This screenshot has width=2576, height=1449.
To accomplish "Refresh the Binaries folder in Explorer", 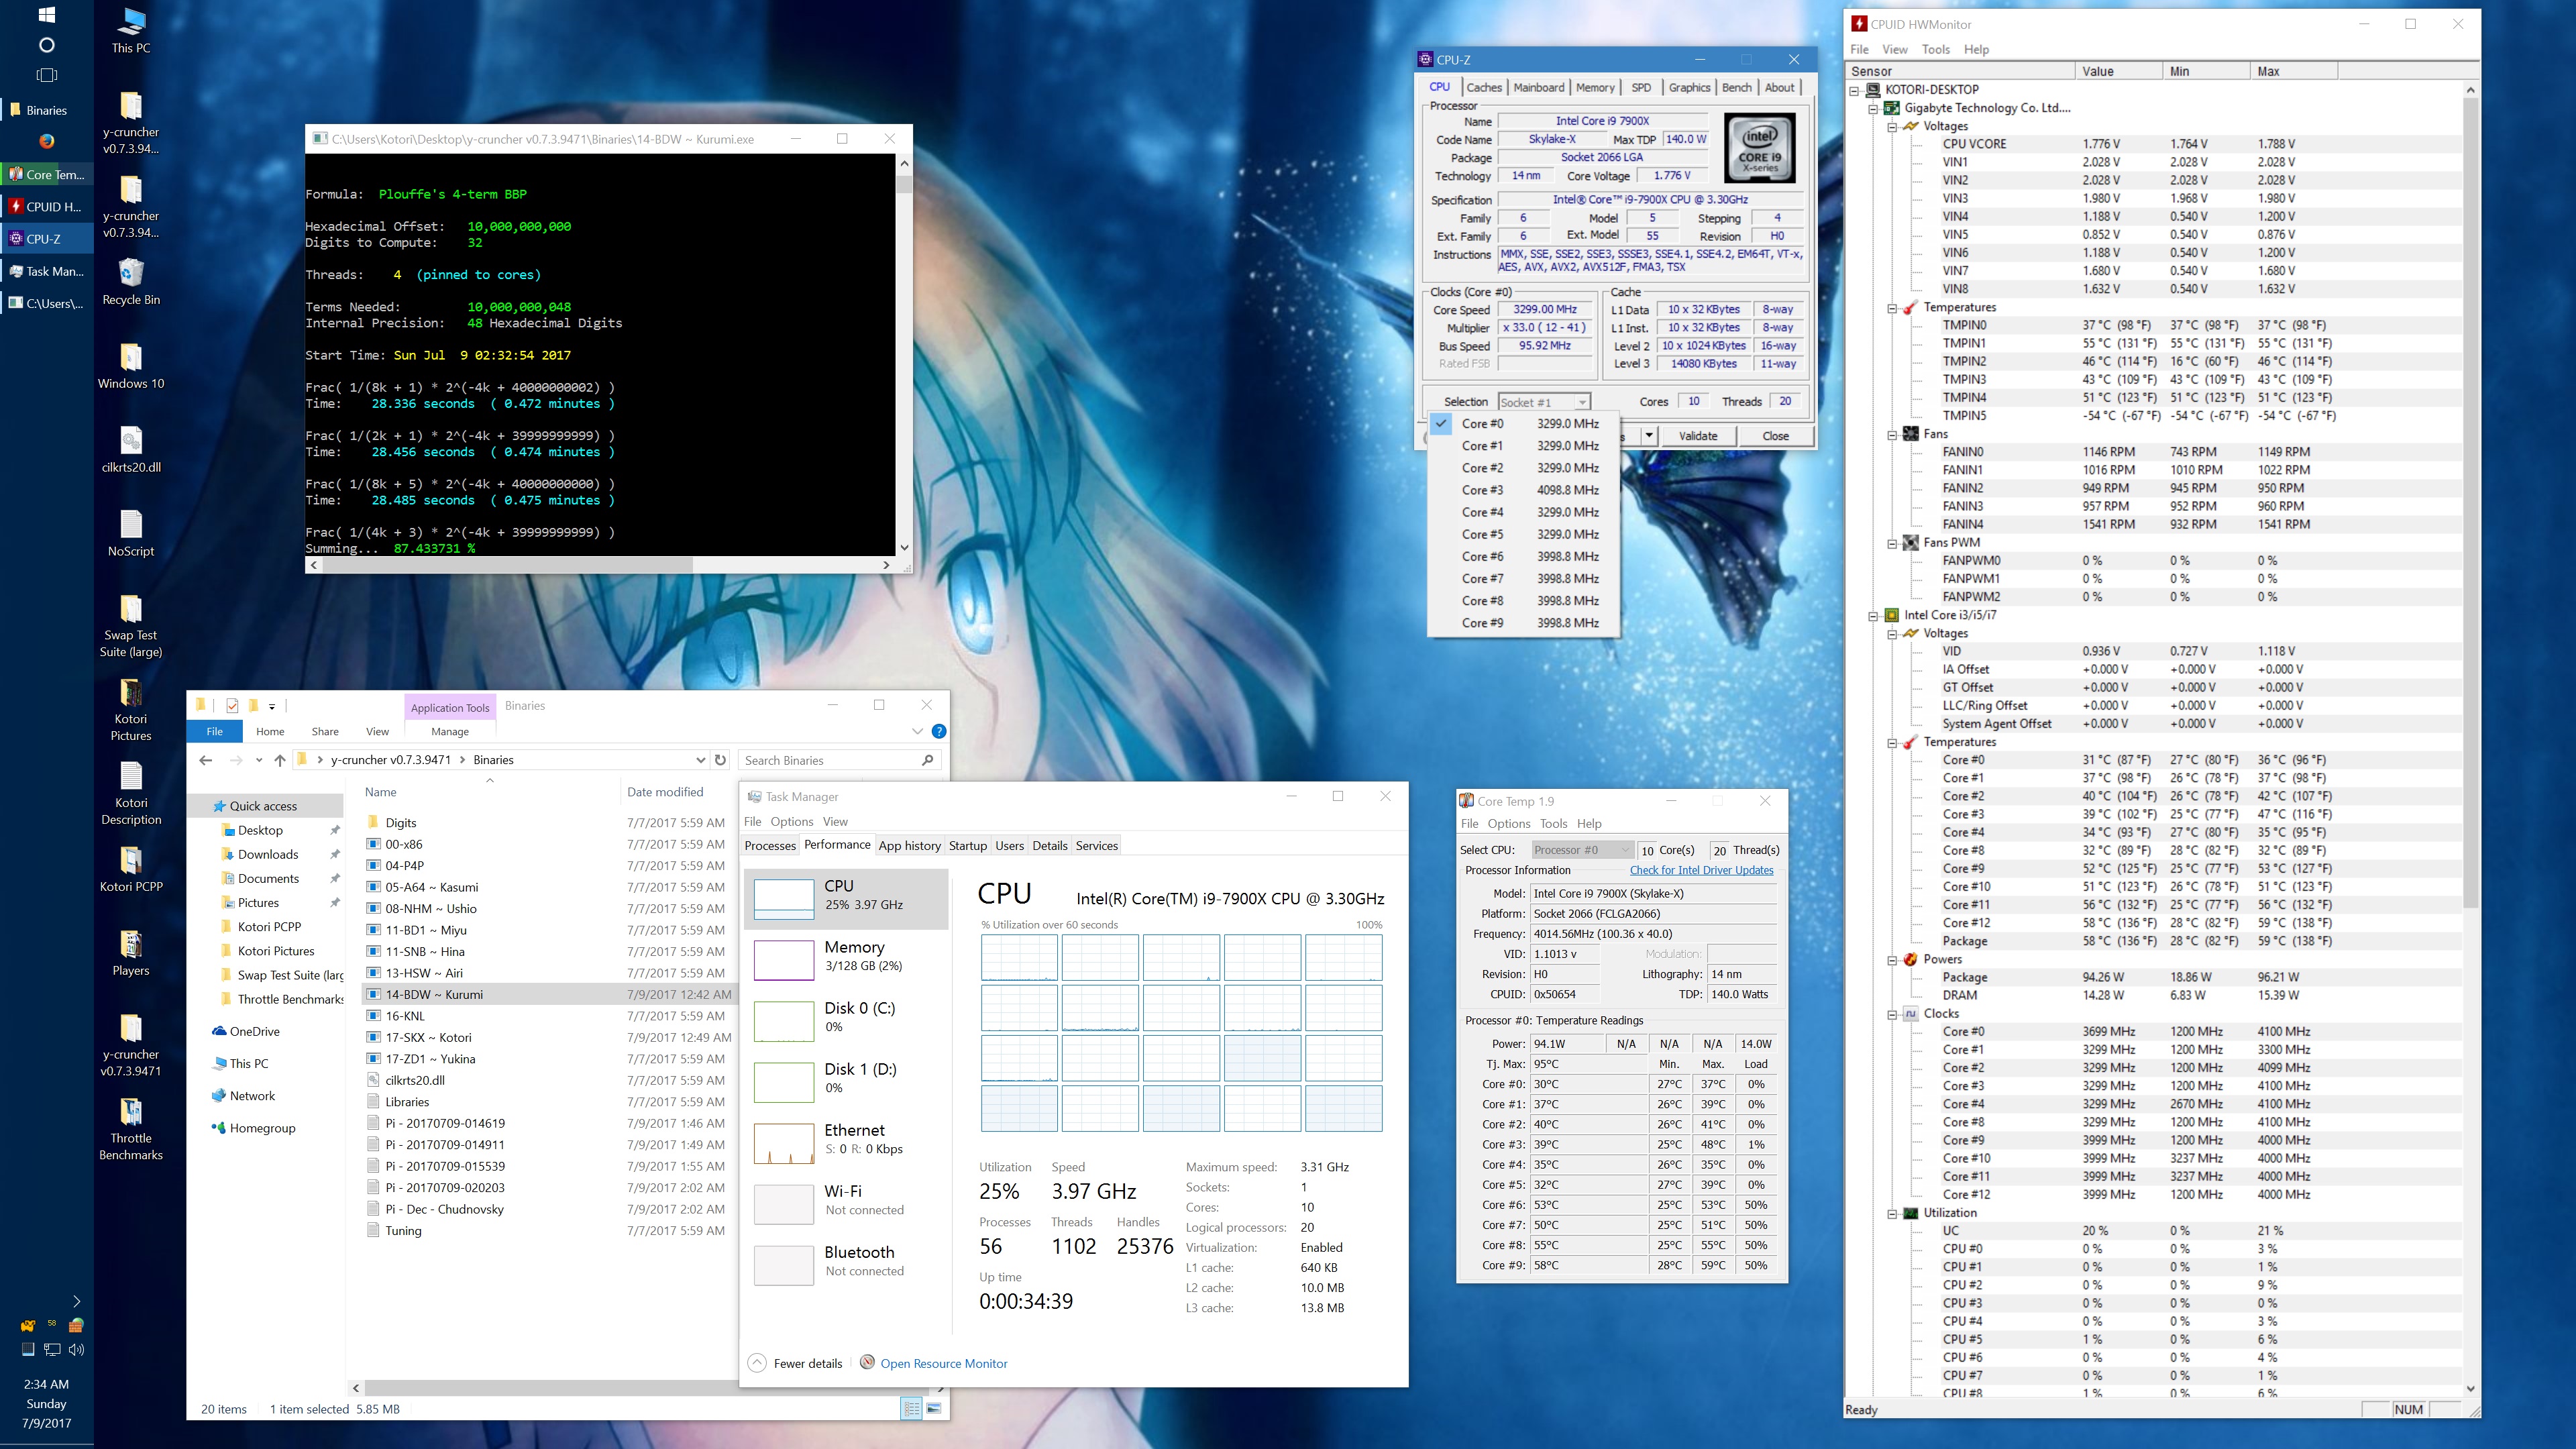I will 720,760.
